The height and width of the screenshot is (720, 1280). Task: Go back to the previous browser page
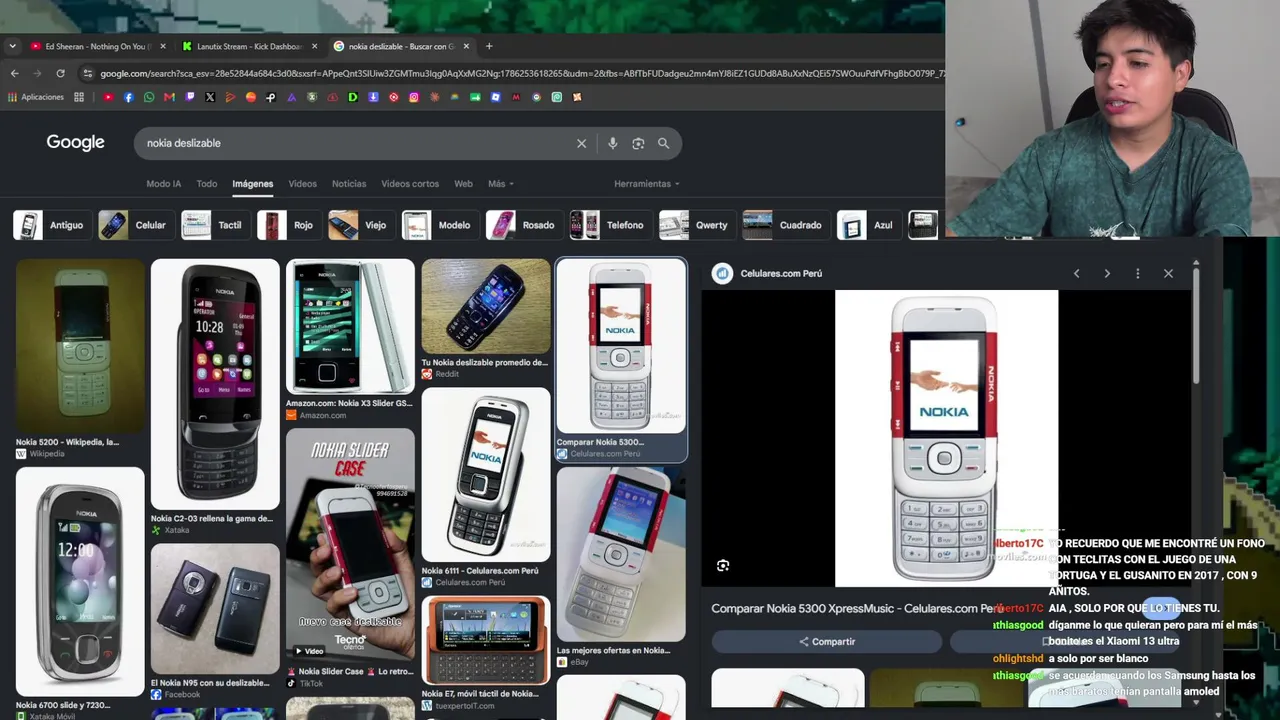tap(14, 73)
